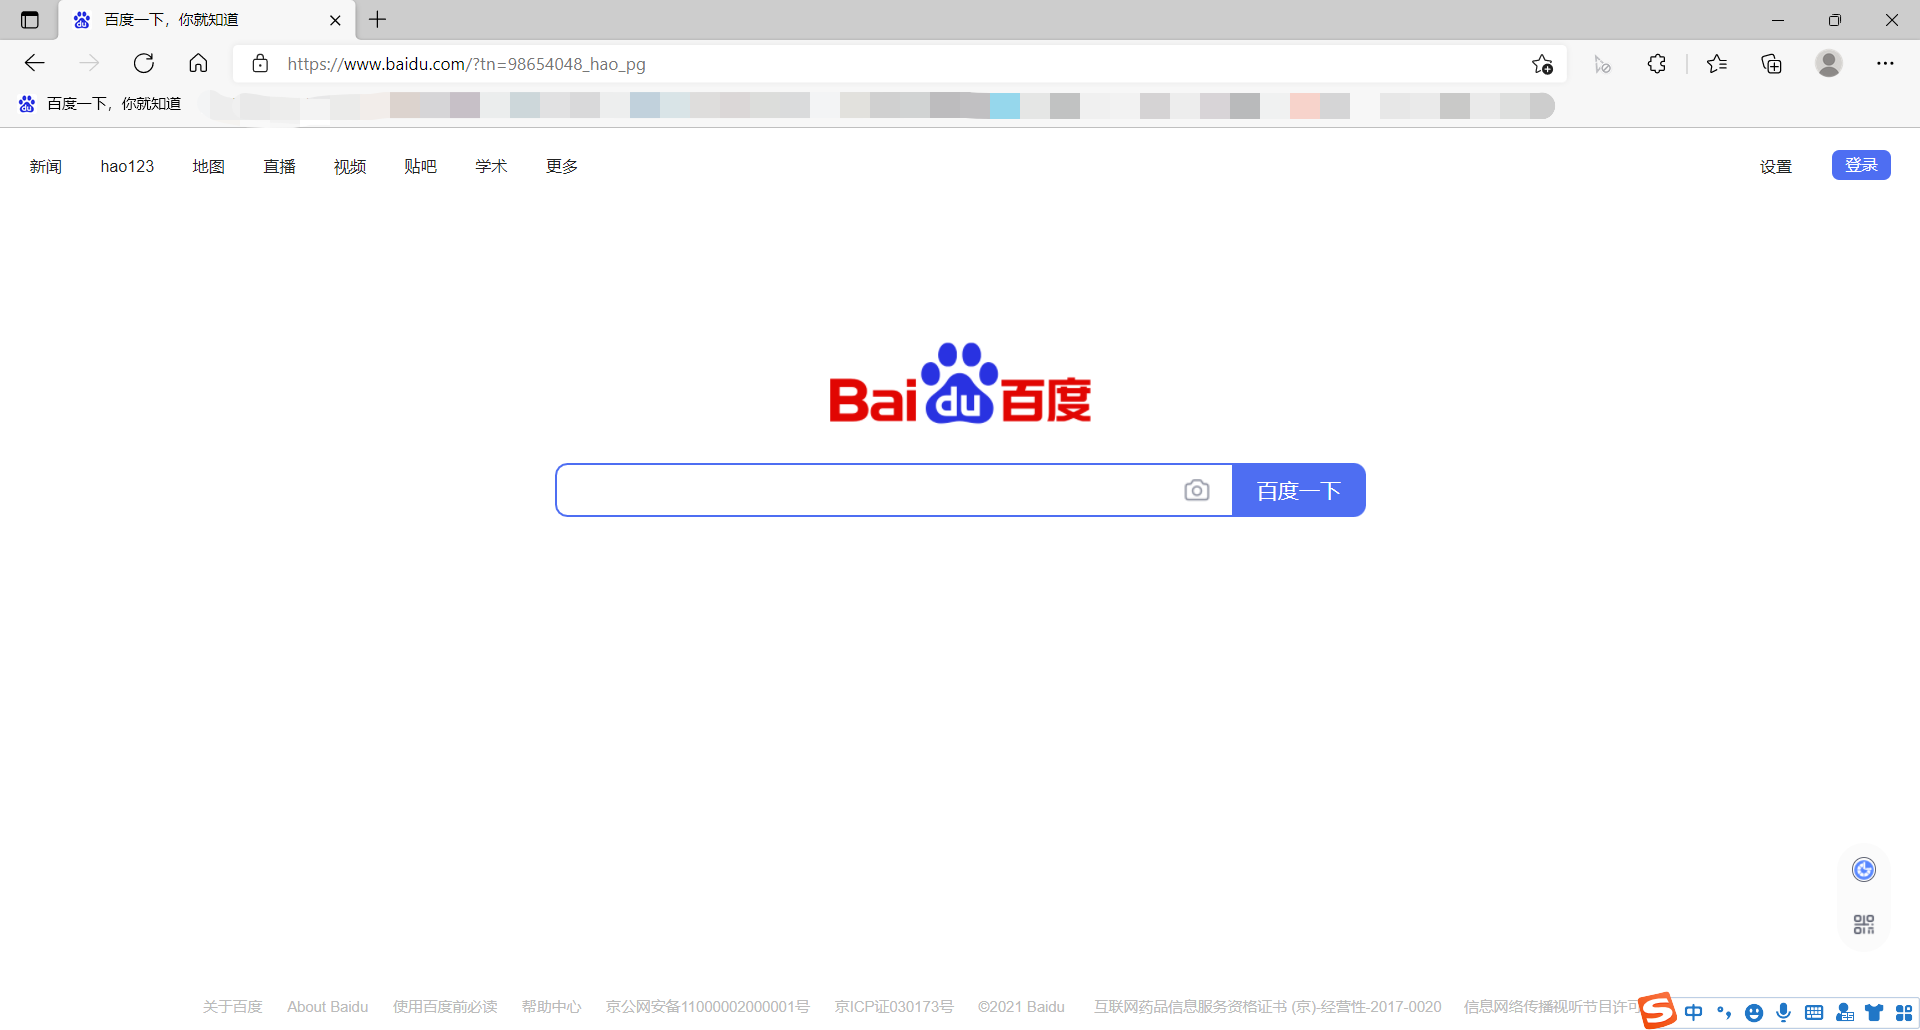Click the QR code icon on the right
This screenshot has height=1030, width=1920.
(x=1862, y=923)
